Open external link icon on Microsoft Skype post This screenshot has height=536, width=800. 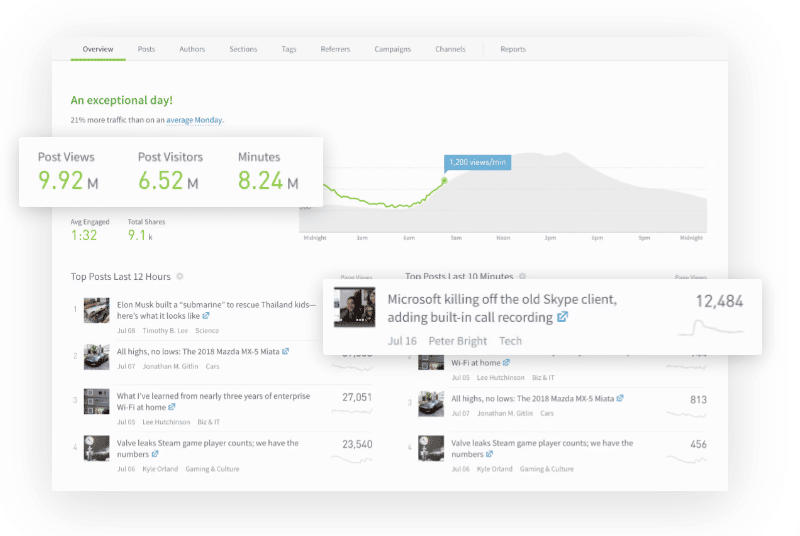pyautogui.click(x=562, y=317)
